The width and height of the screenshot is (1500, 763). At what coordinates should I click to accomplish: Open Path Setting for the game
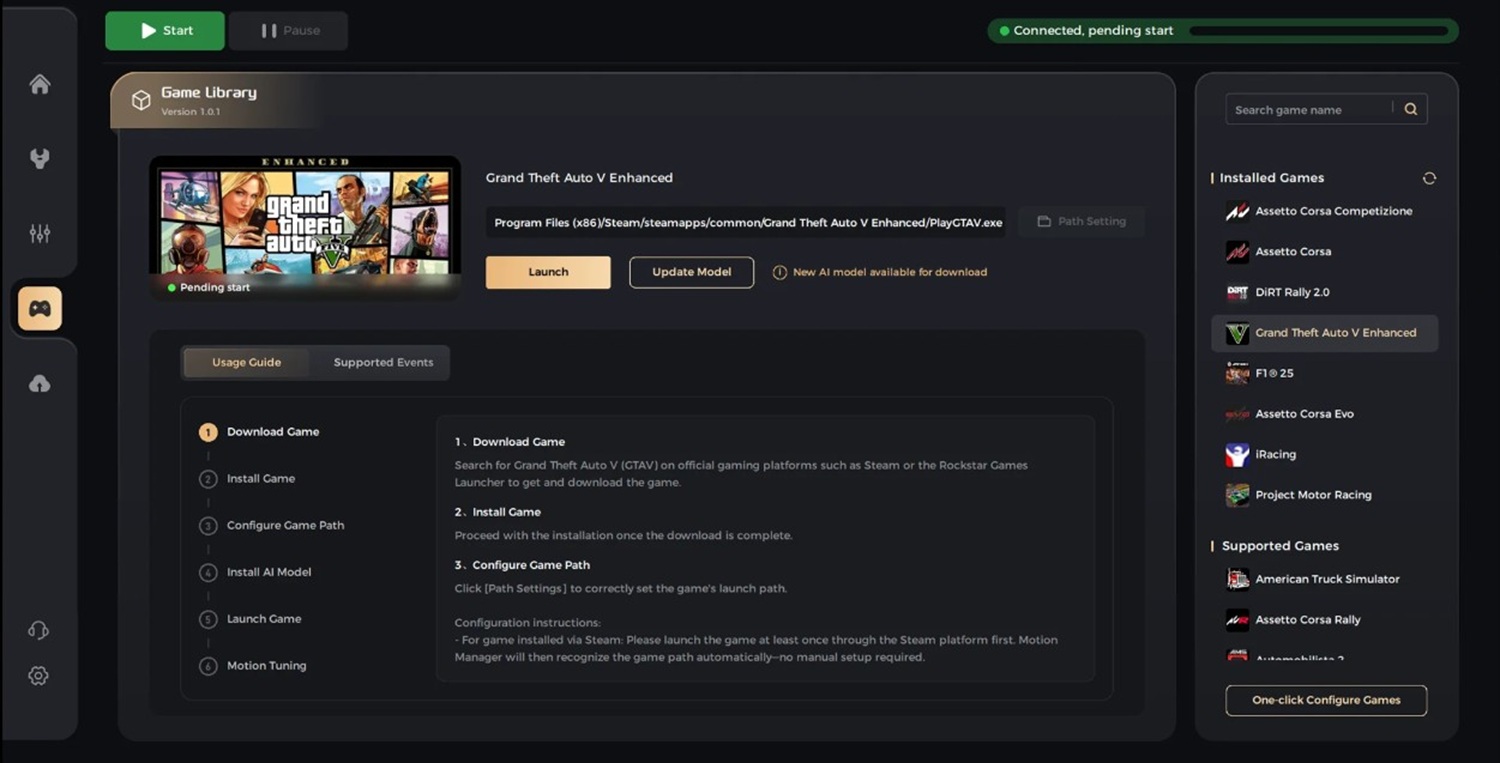point(1081,222)
